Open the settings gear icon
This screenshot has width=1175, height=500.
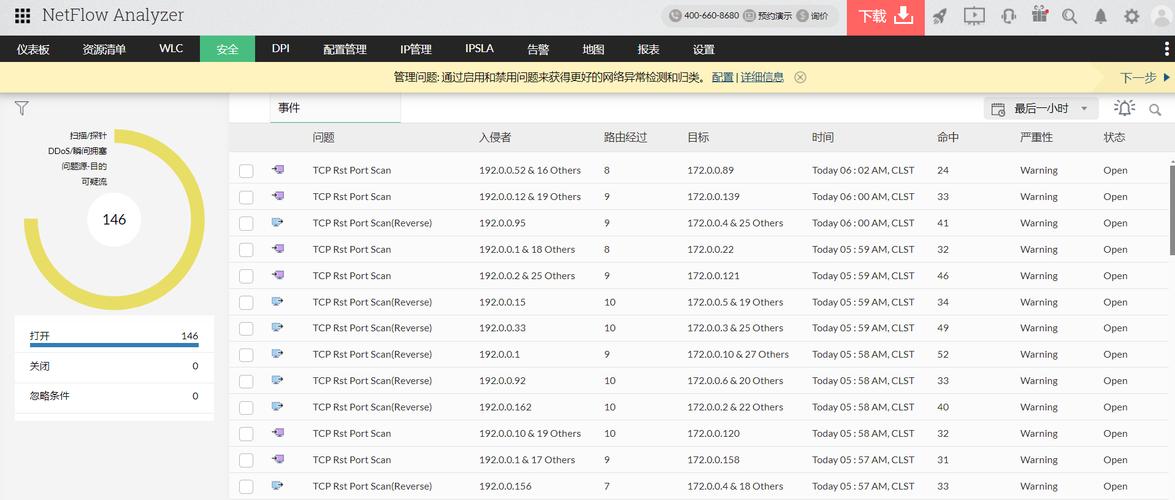point(1131,16)
